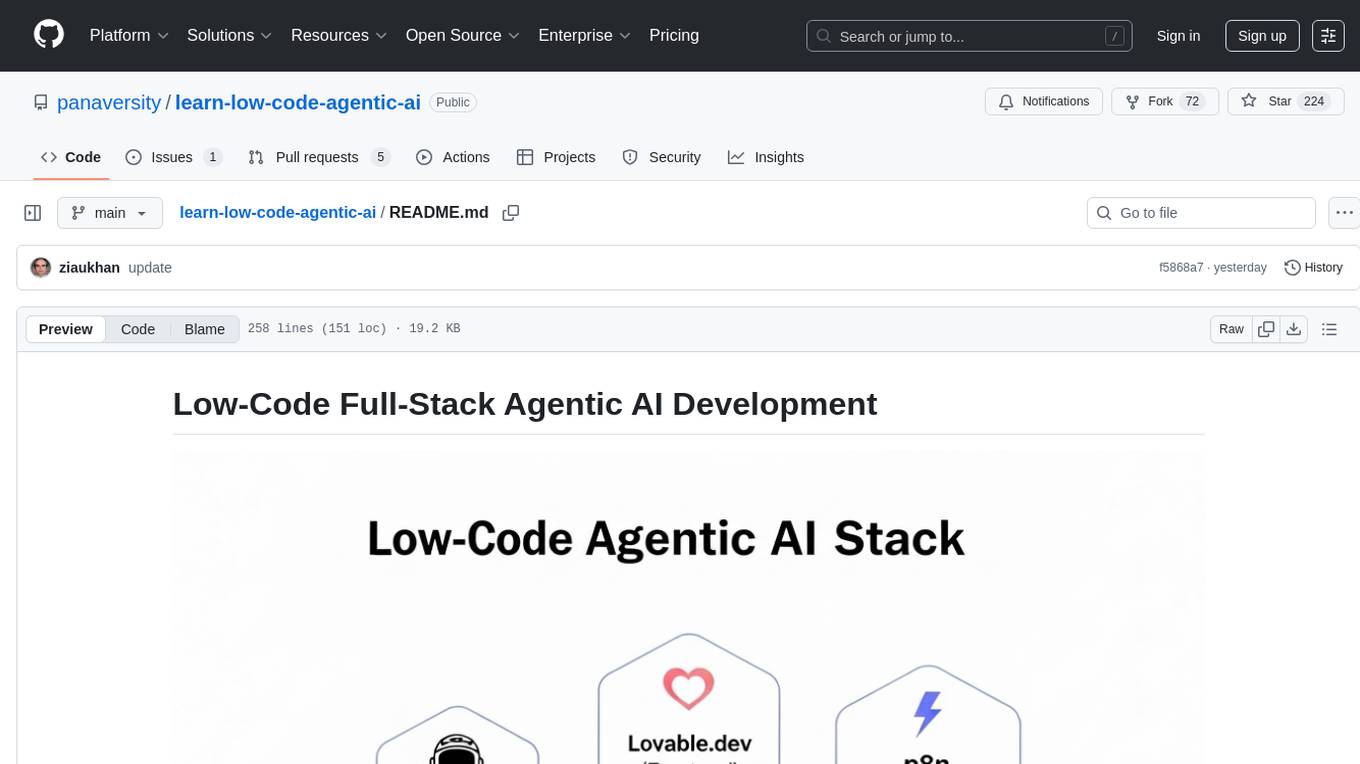Open the appearance settings icon in the header

1328,36
